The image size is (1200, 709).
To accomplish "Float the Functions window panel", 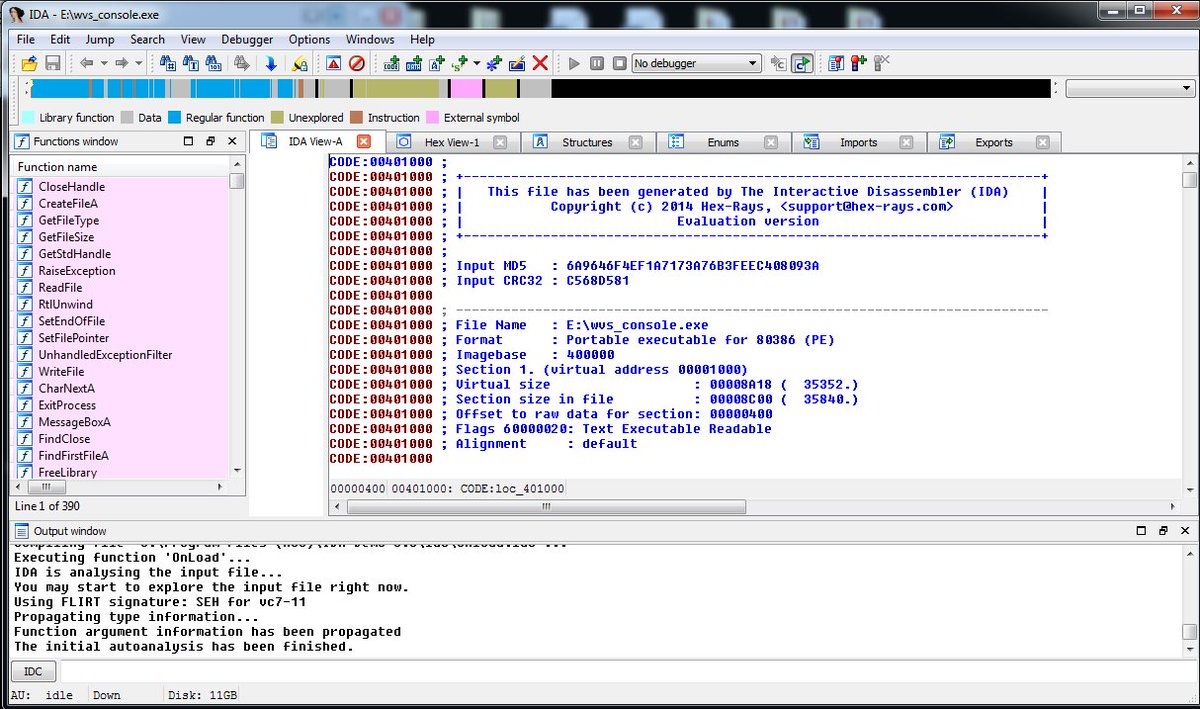I will [210, 142].
